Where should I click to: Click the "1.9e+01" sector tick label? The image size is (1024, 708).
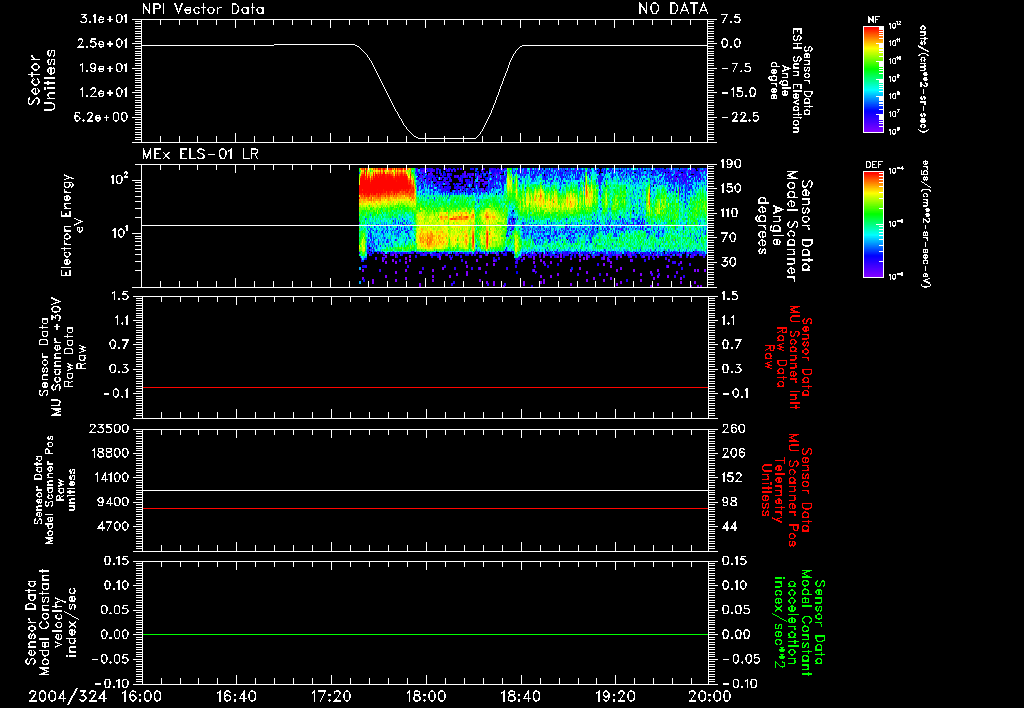(103, 68)
